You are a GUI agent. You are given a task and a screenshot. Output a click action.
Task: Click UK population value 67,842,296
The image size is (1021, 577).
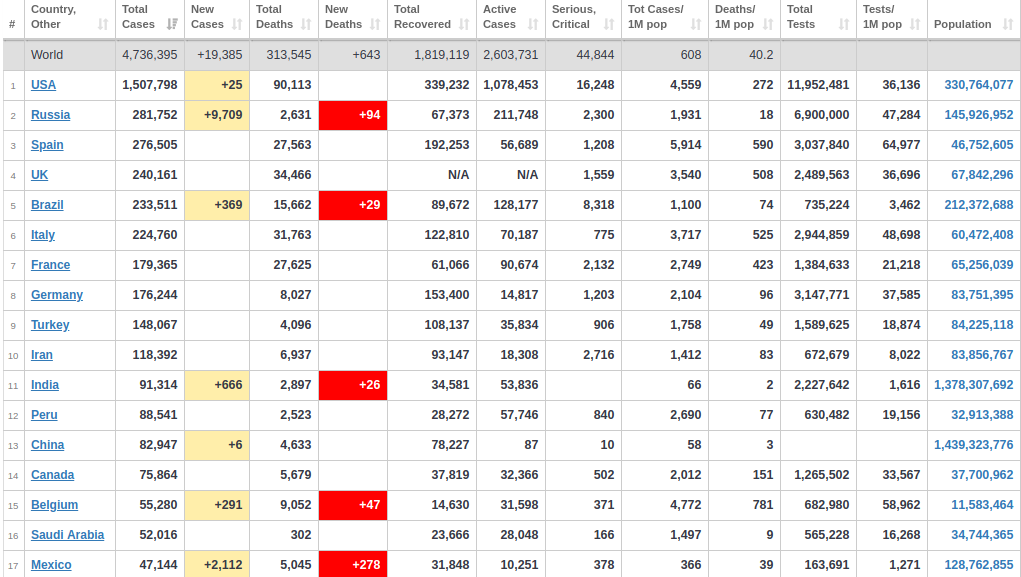(x=982, y=175)
